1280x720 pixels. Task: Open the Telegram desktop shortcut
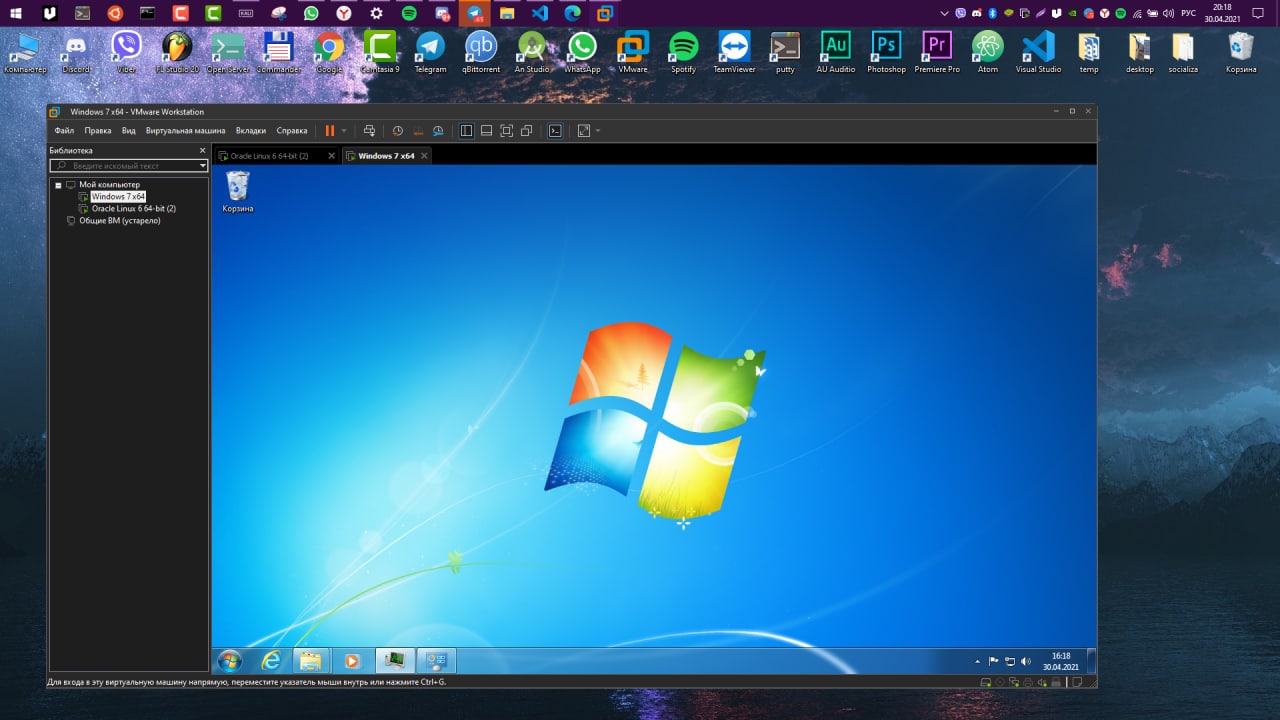pos(430,52)
